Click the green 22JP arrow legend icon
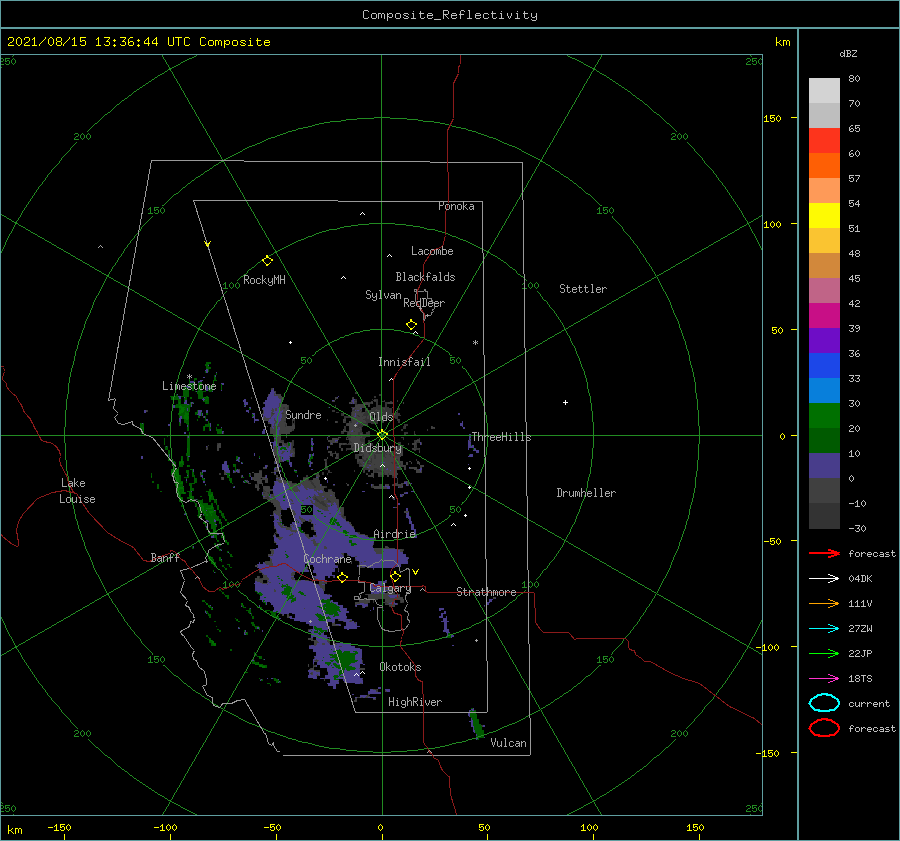 [824, 653]
